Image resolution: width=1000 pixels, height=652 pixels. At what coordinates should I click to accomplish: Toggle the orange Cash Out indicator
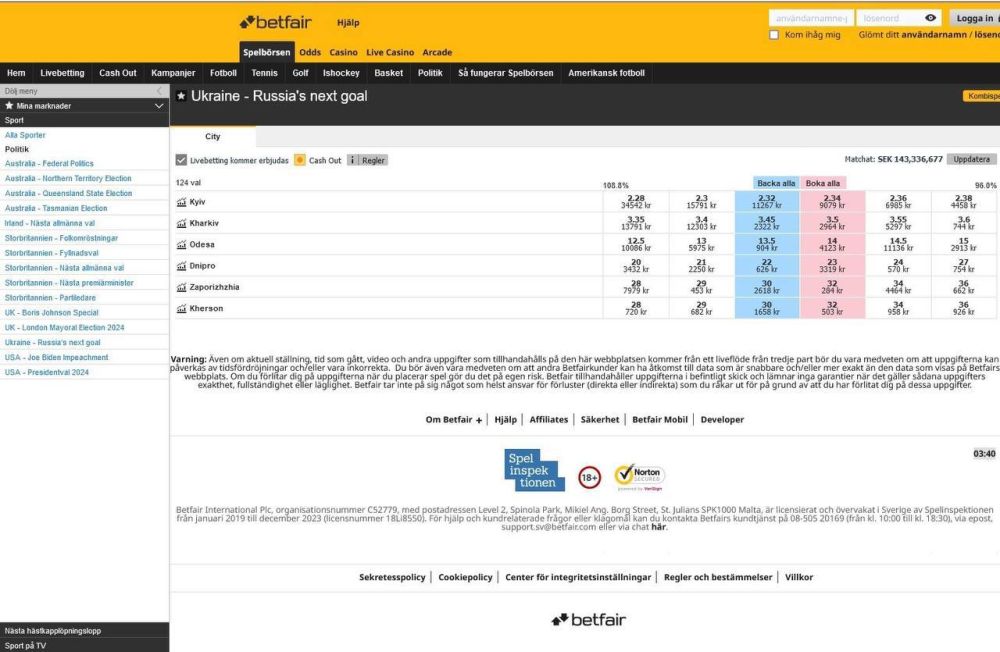pyautogui.click(x=298, y=160)
